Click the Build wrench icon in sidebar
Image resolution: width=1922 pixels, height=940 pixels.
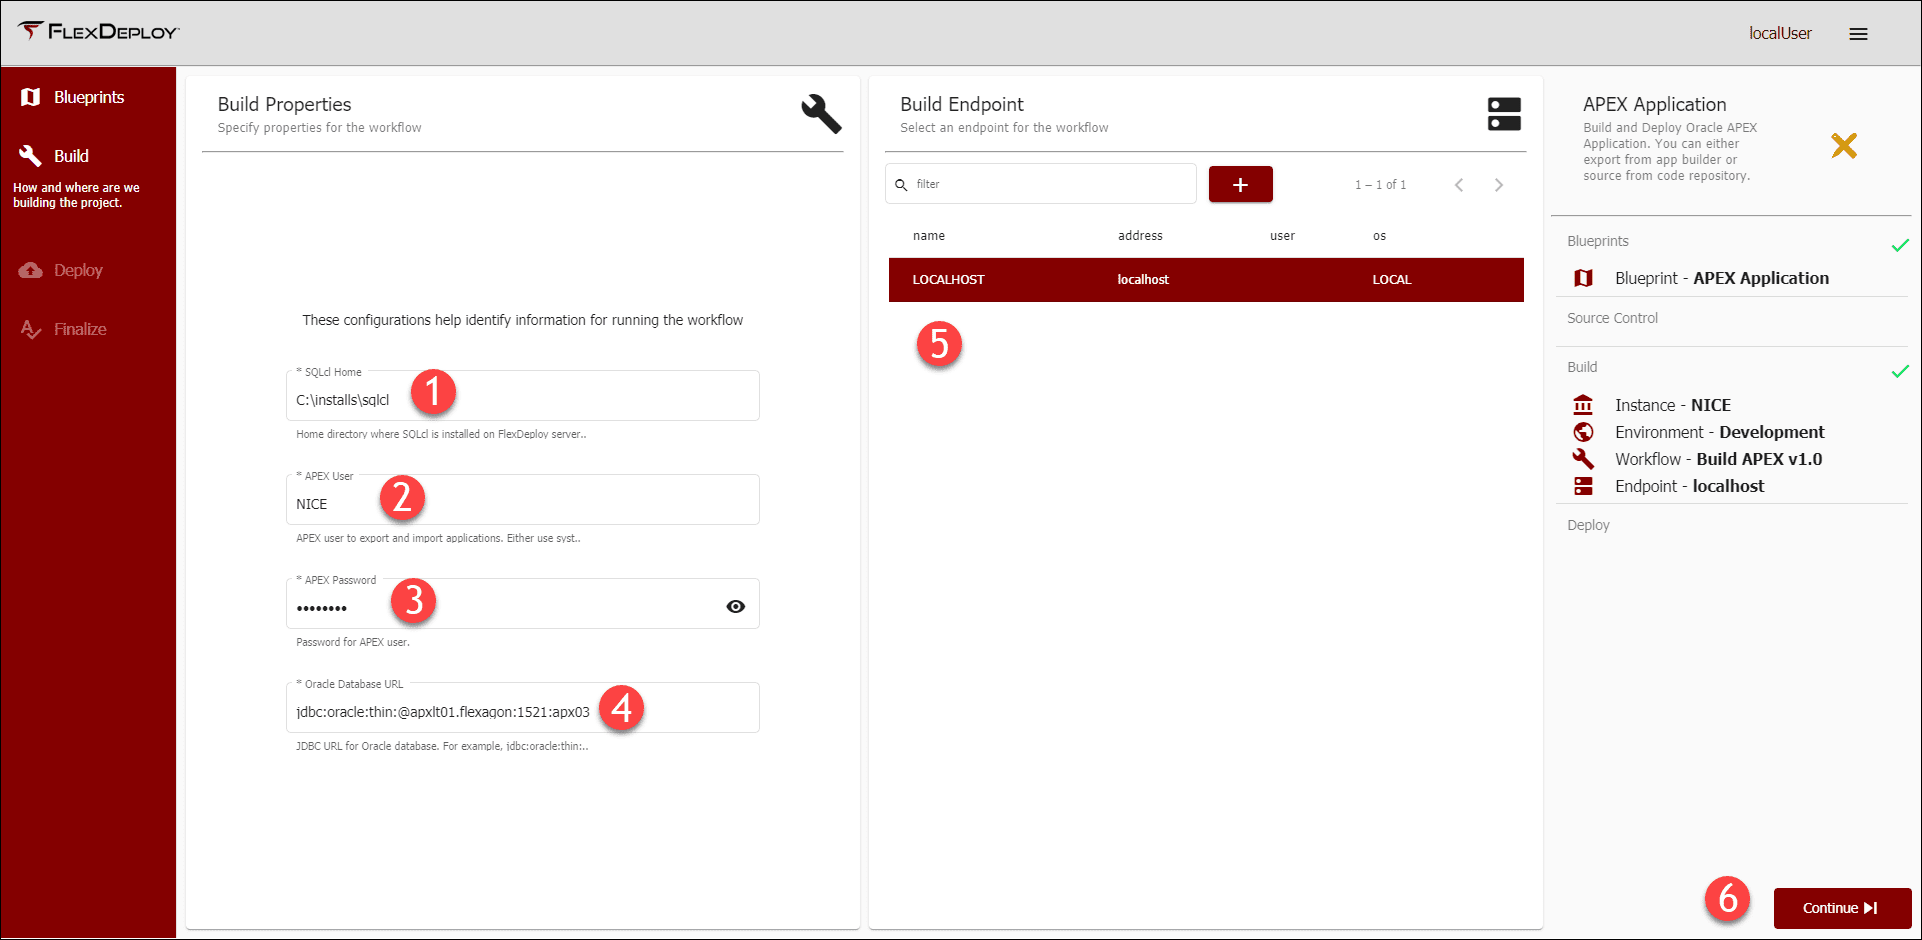tap(31, 155)
